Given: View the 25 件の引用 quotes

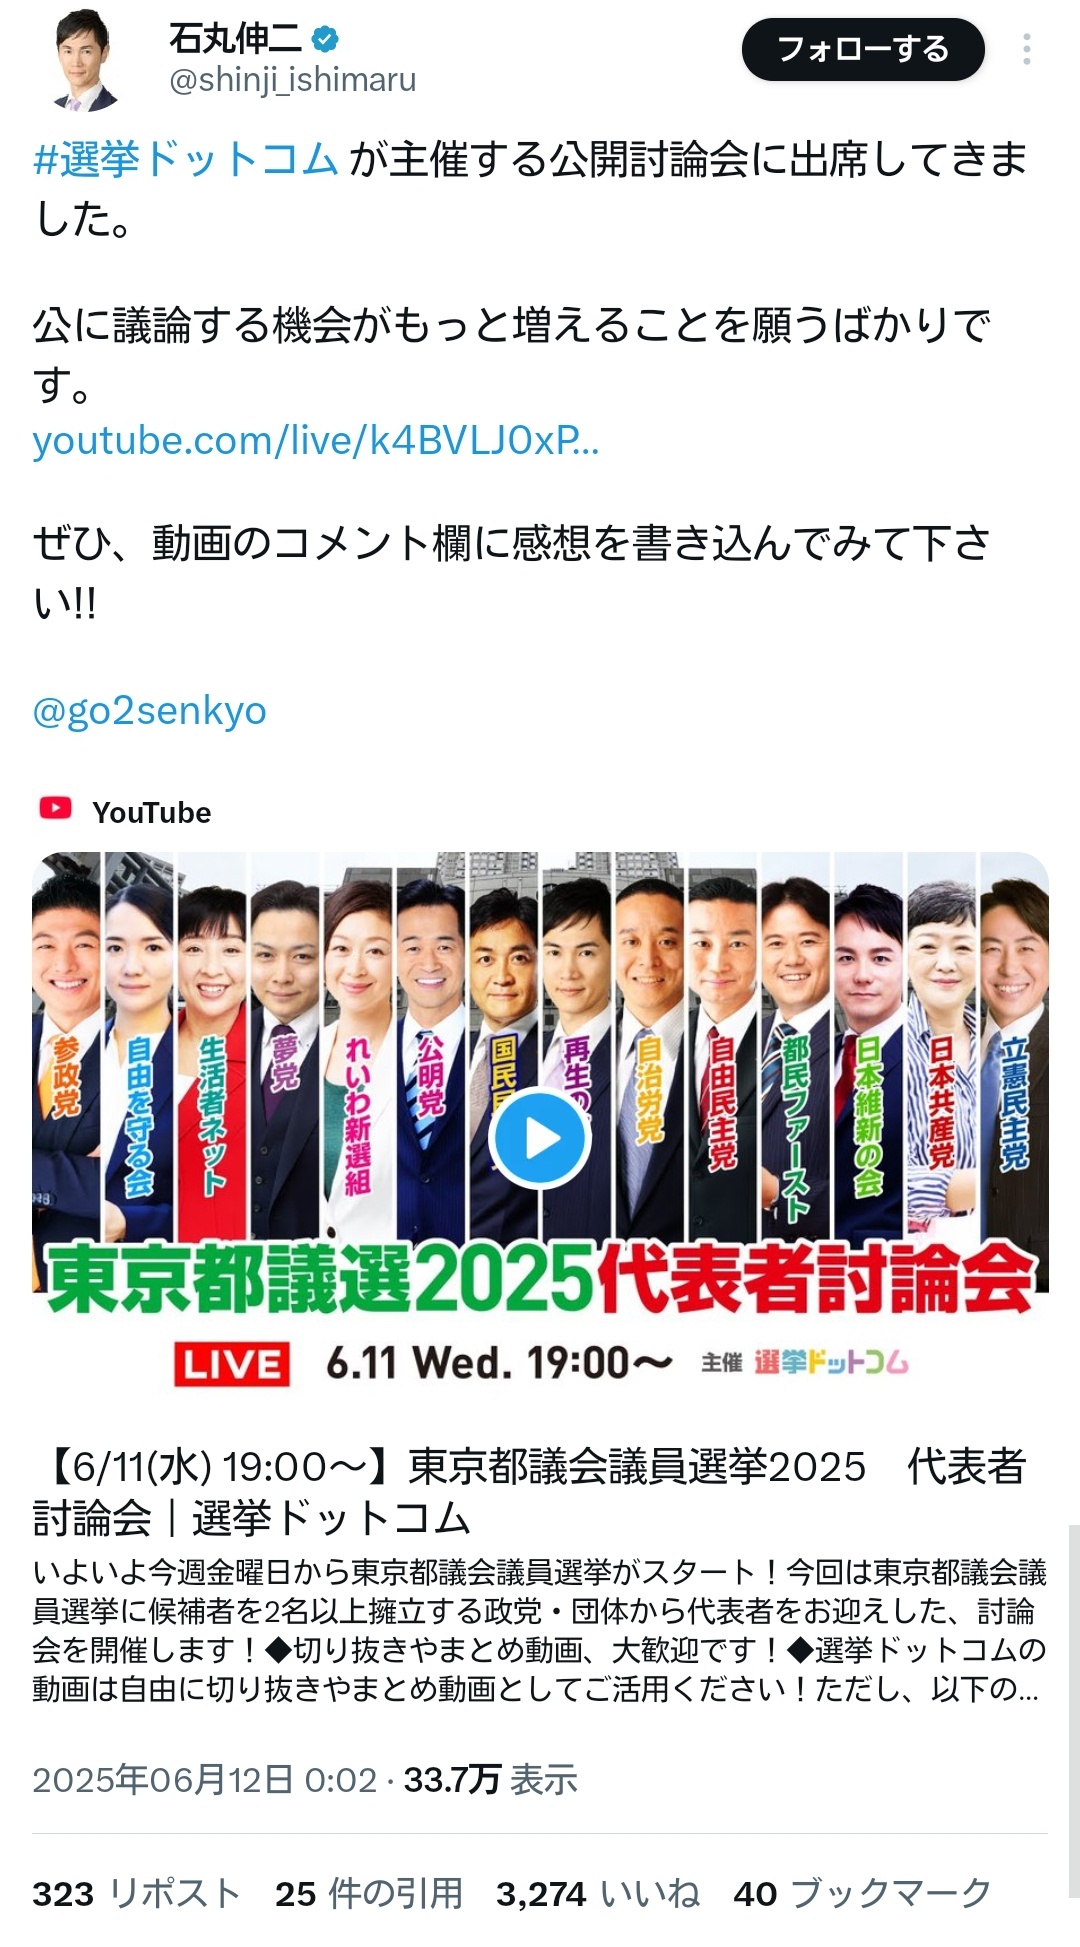Looking at the screenshot, I should pos(369,1893).
